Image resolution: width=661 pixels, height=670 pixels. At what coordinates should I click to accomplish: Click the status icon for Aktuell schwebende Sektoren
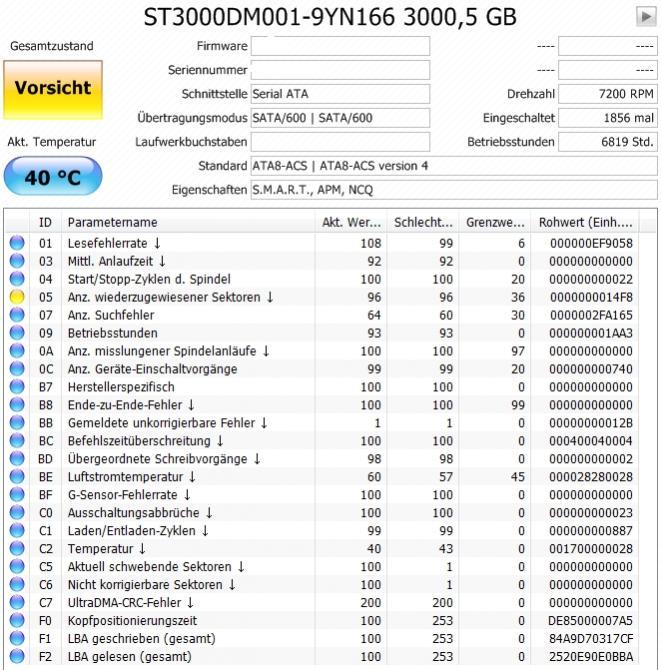[17, 566]
